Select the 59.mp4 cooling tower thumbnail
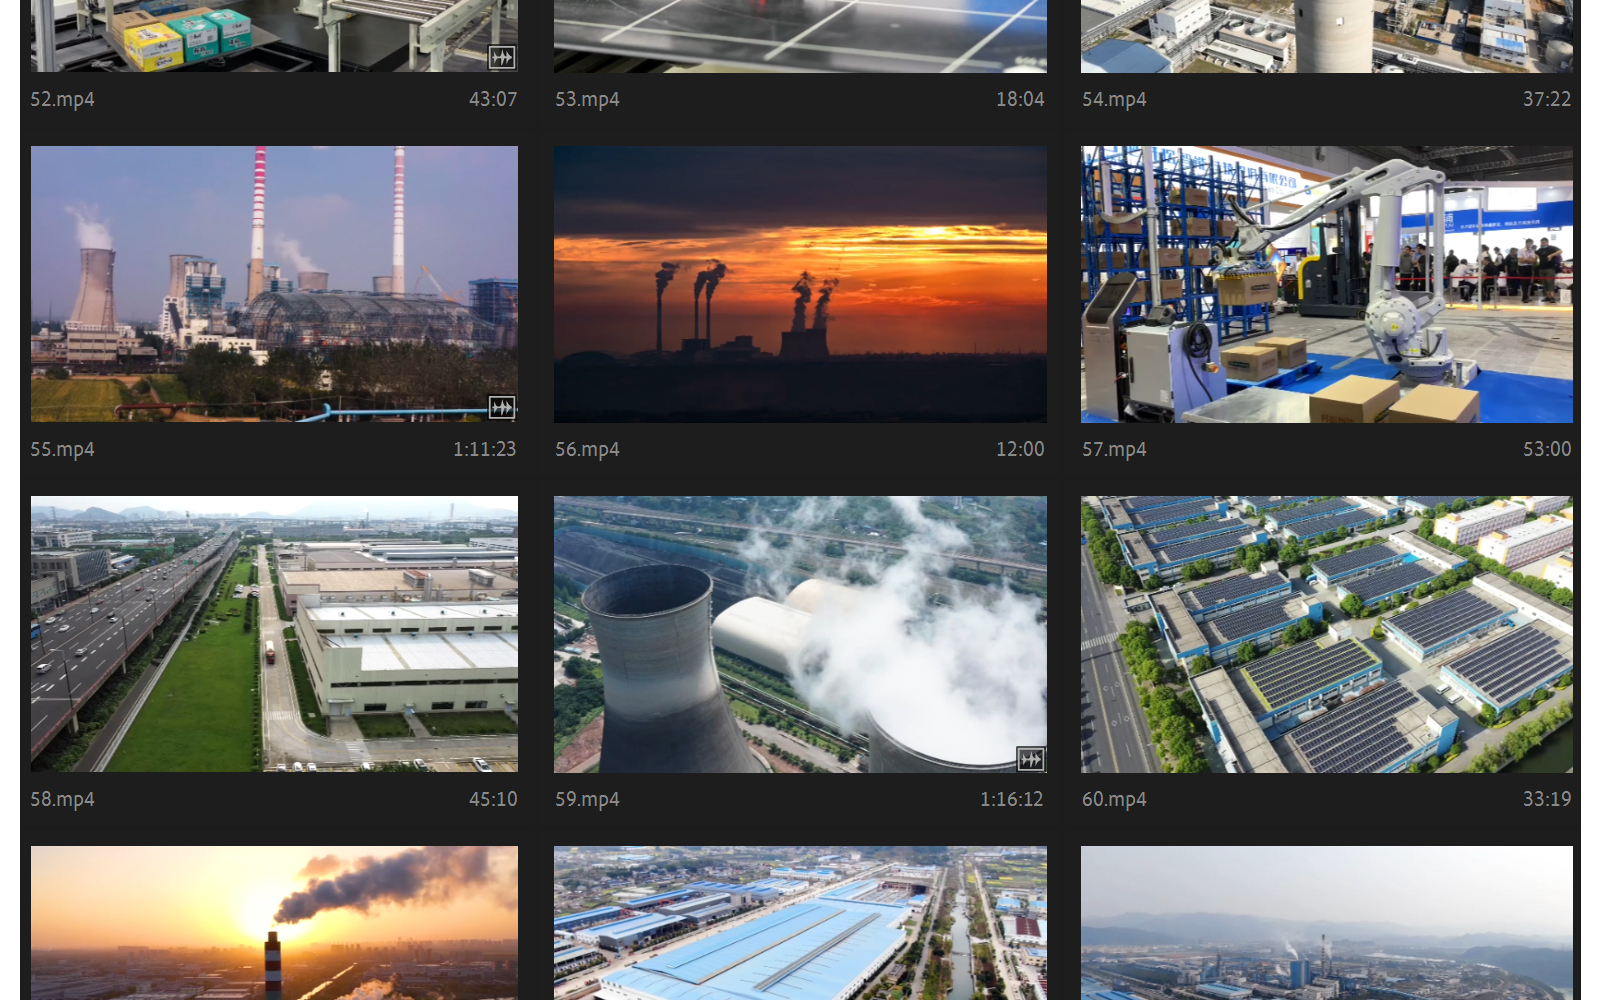 click(x=800, y=634)
